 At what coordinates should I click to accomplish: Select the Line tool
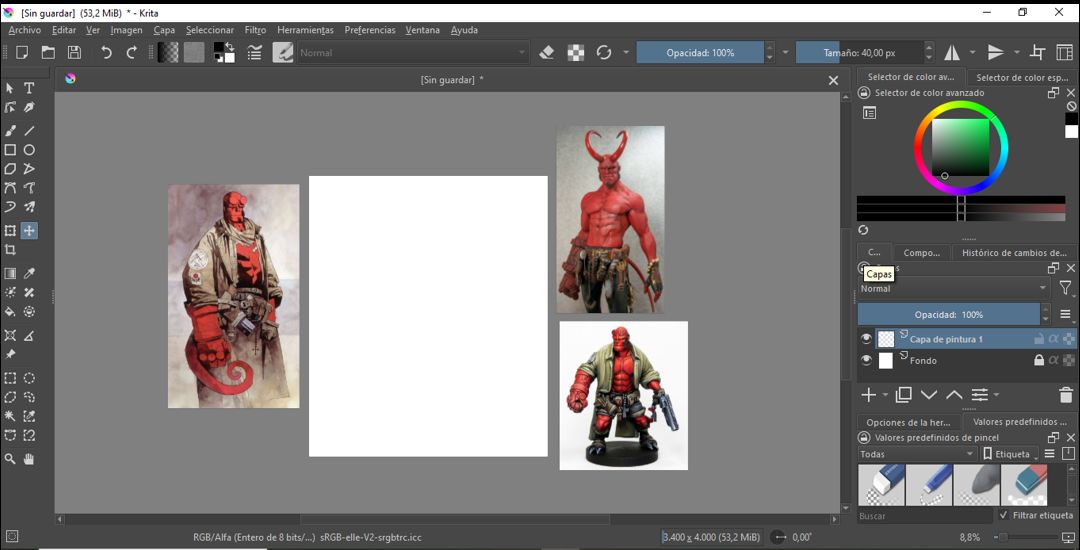coord(30,131)
